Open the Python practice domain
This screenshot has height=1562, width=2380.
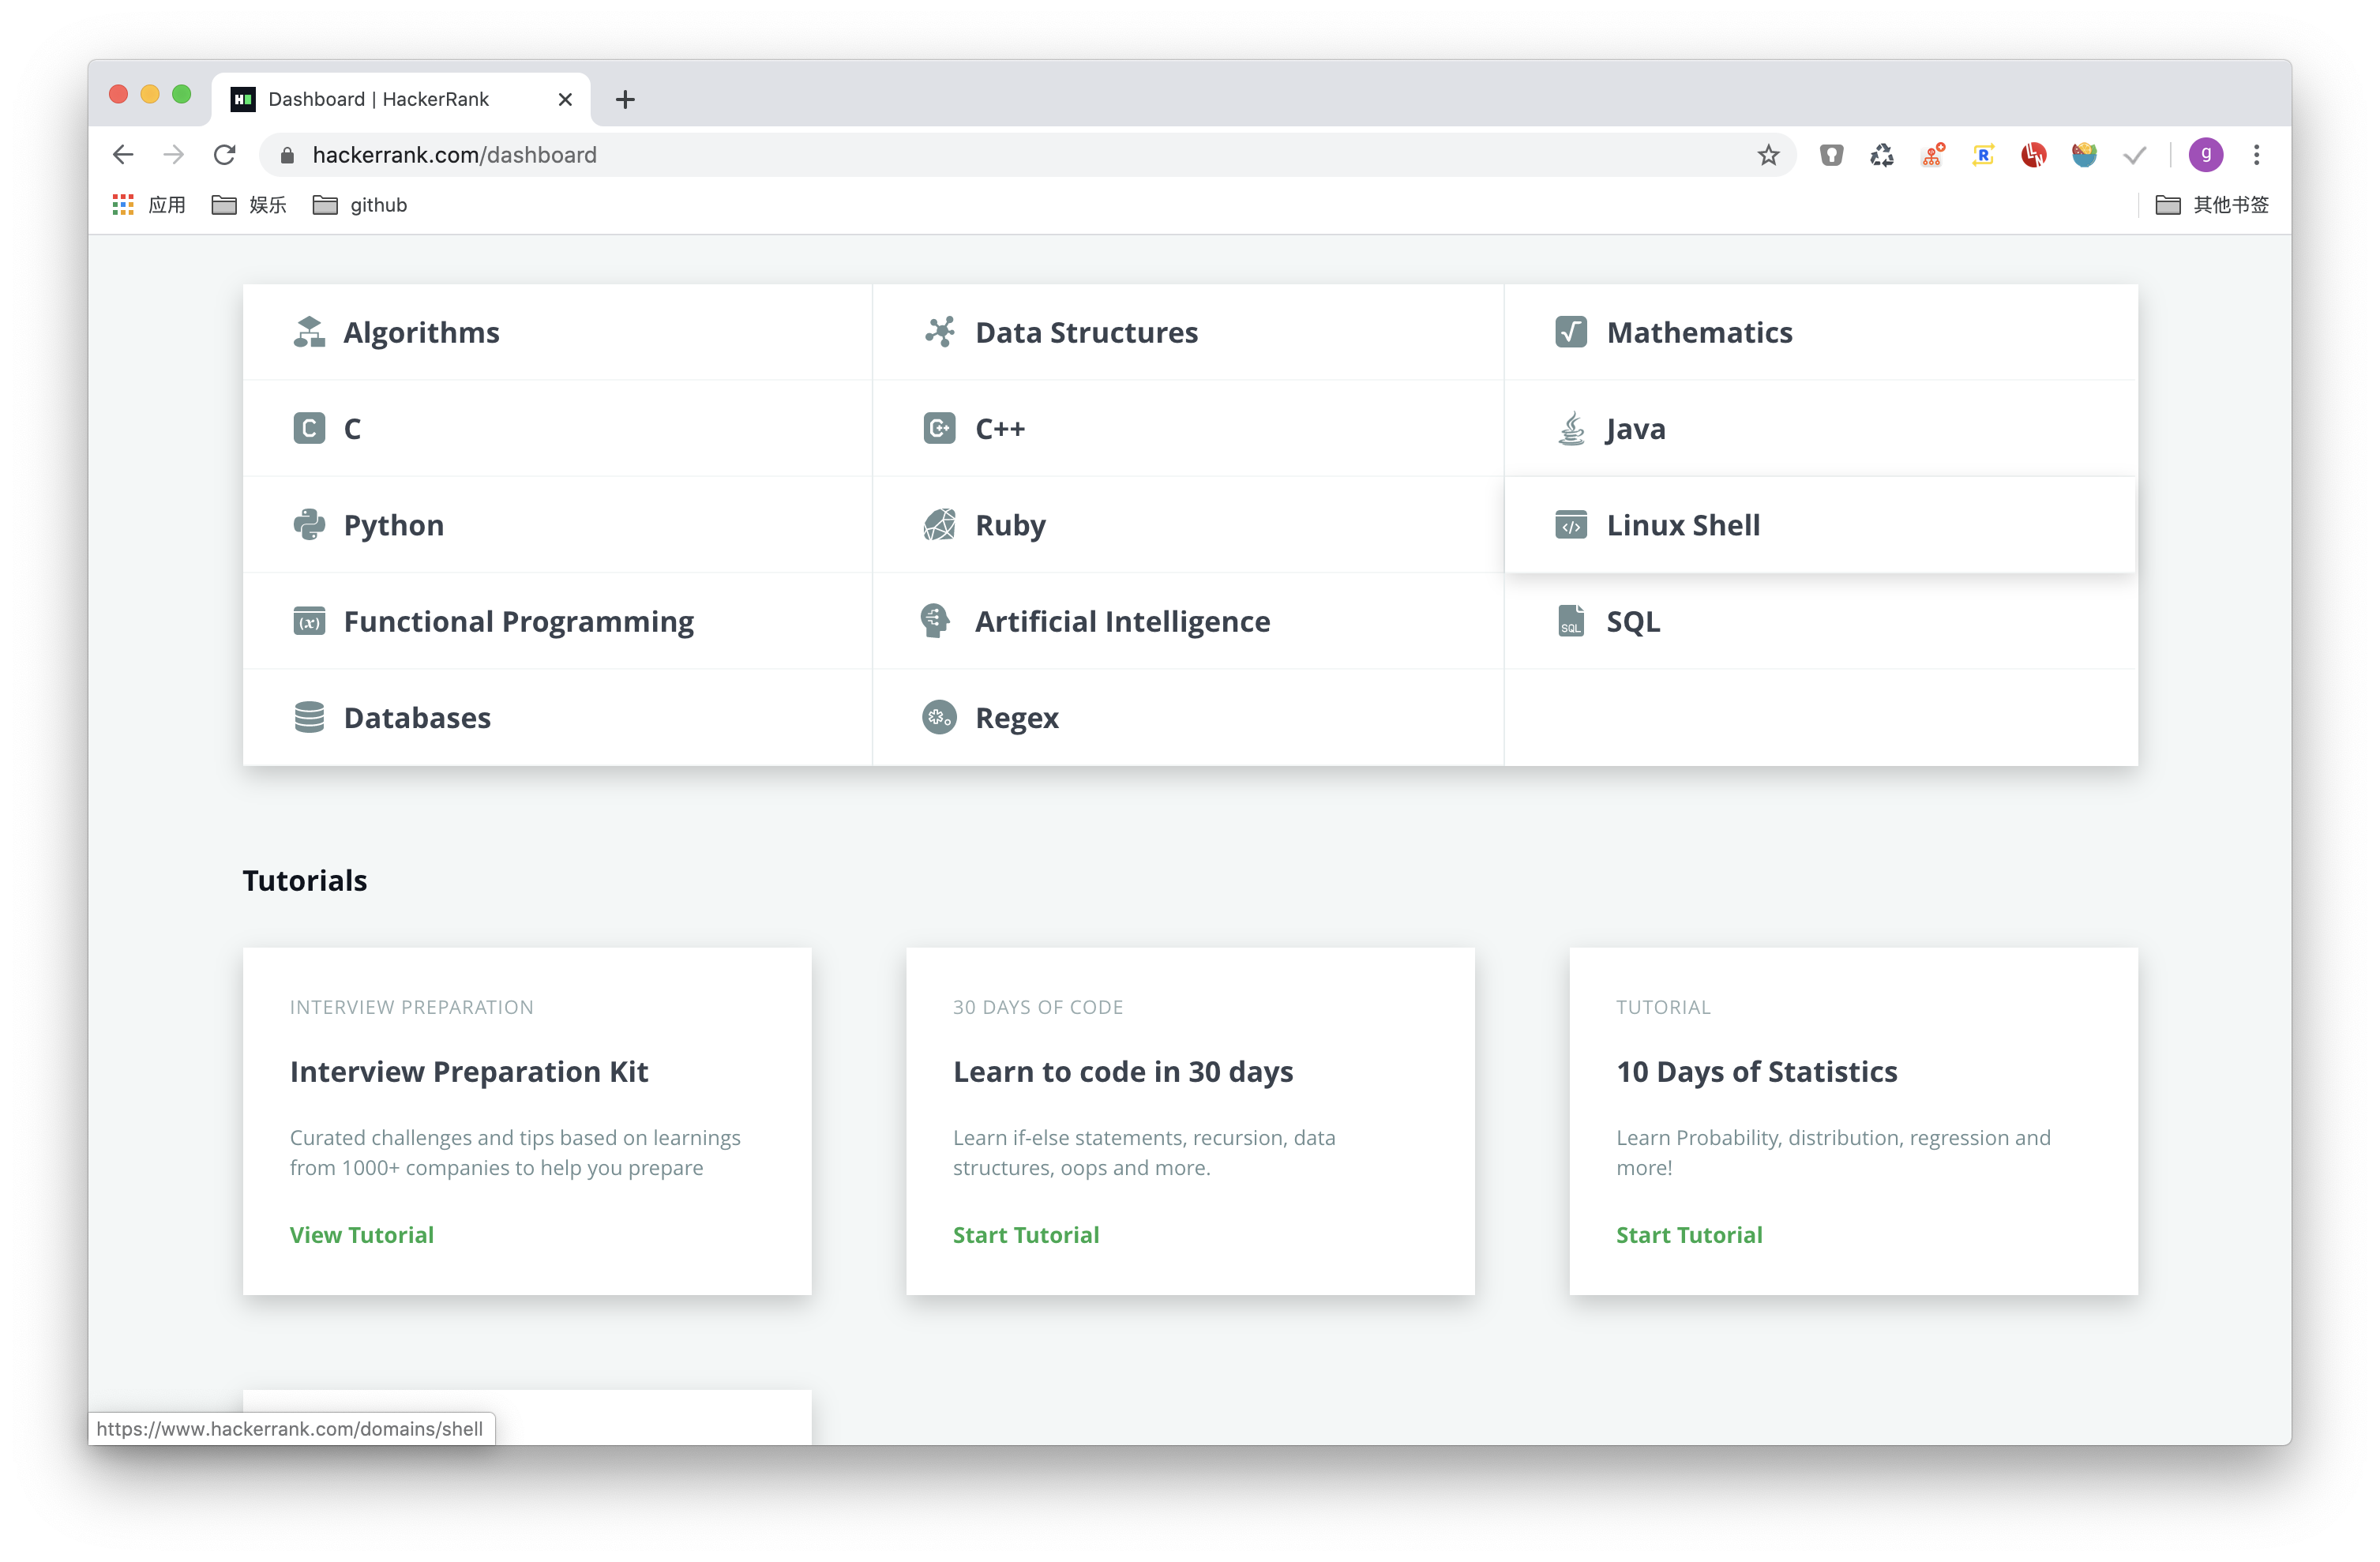coord(558,525)
